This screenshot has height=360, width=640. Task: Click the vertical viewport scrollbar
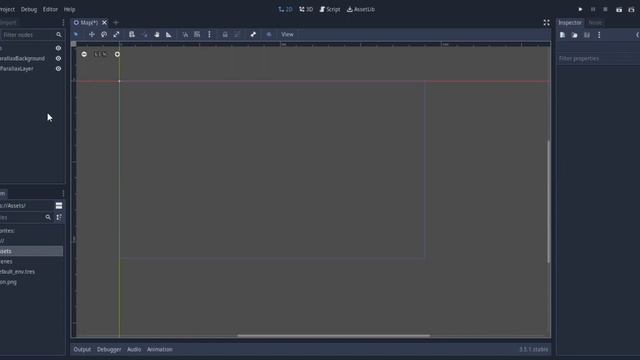(x=549, y=202)
